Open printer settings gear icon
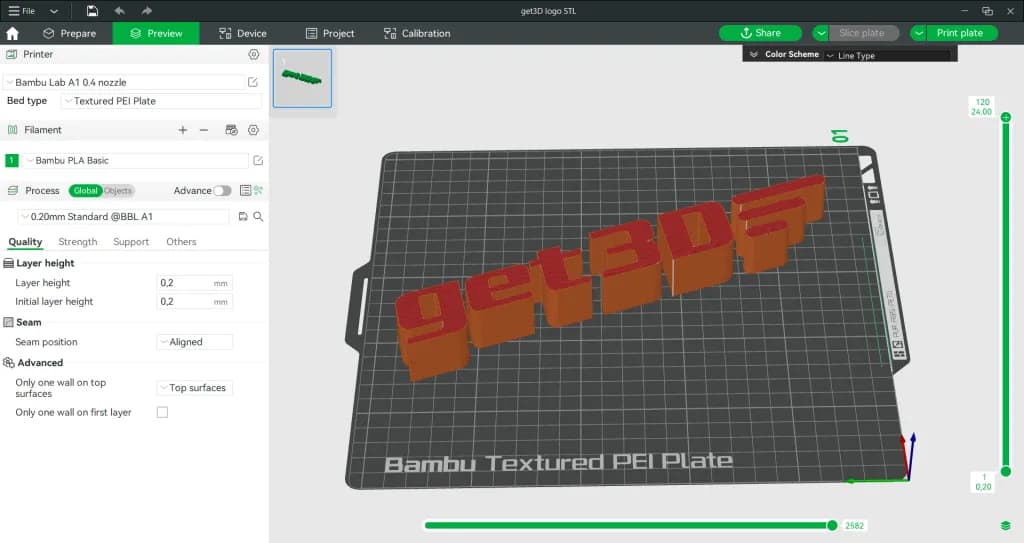This screenshot has width=1024, height=543. (253, 54)
